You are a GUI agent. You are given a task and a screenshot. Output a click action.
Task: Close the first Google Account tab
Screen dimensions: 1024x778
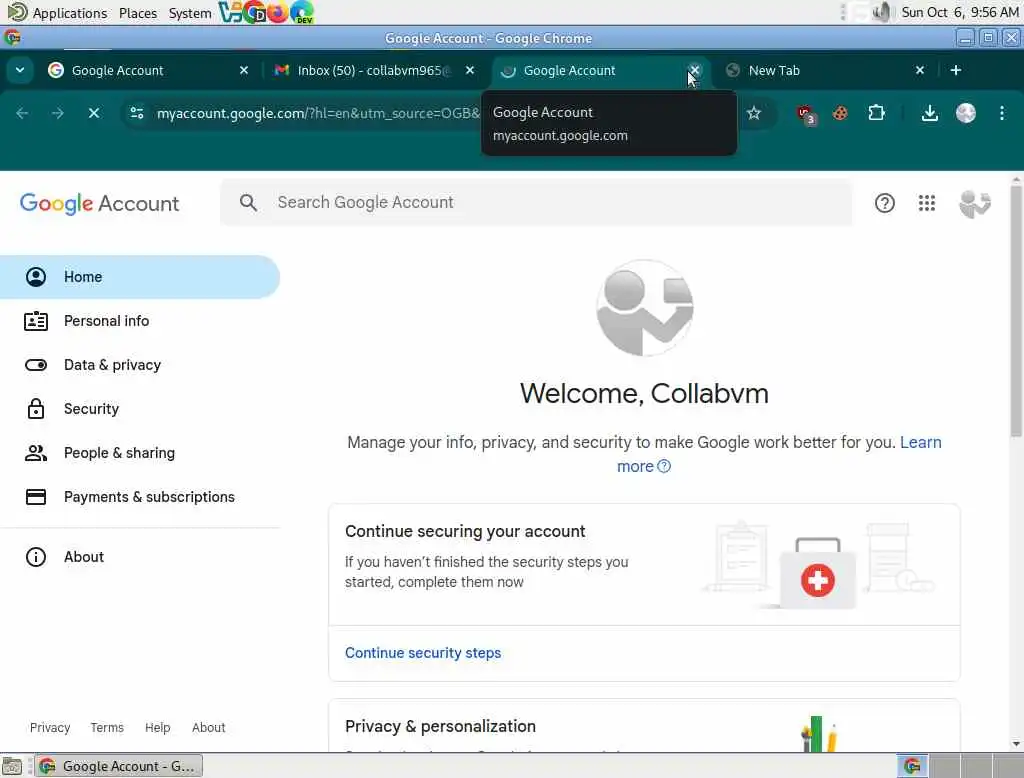point(244,70)
